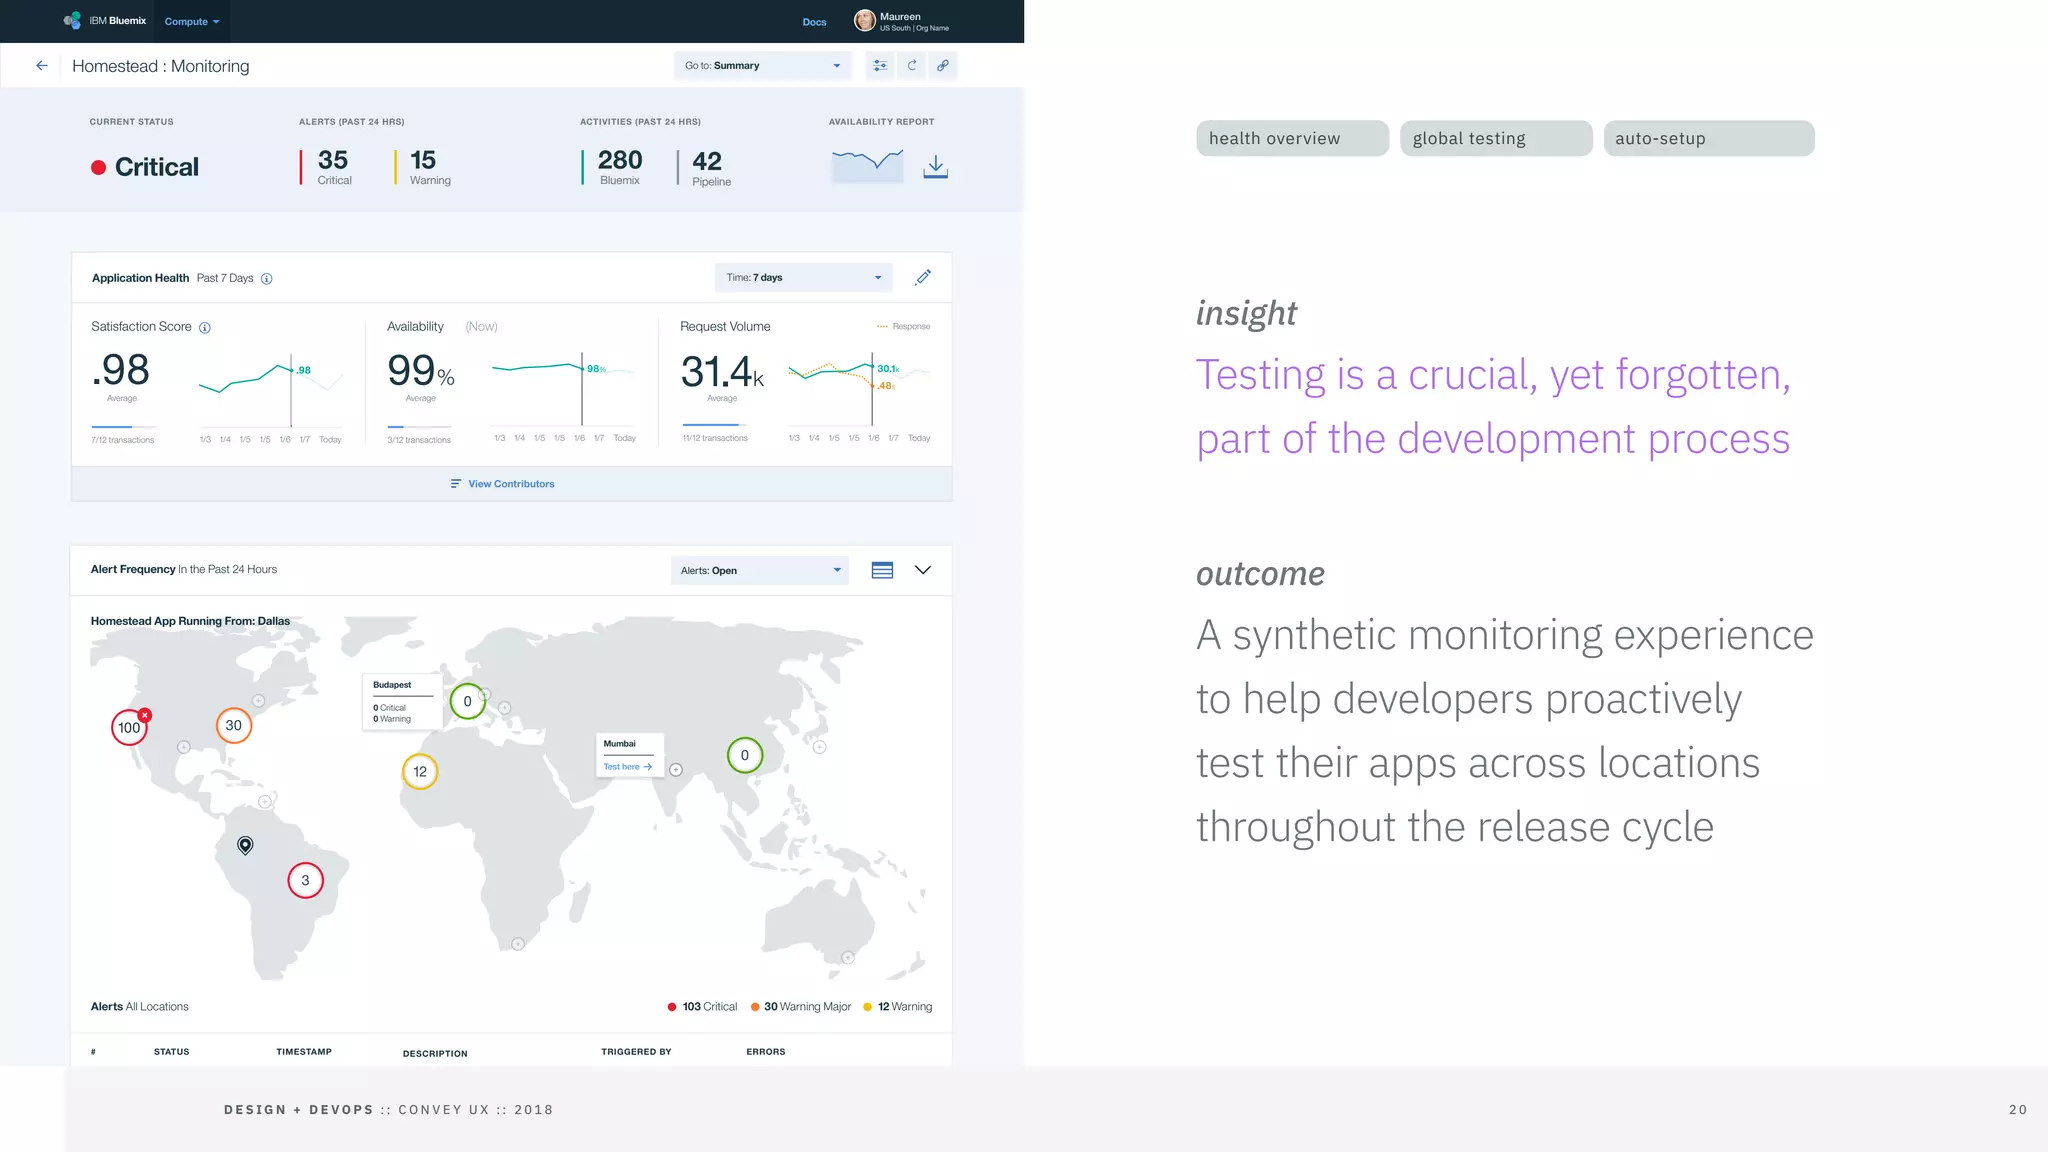
Task: Click the 280 Bluemix activities count
Action: click(x=618, y=167)
